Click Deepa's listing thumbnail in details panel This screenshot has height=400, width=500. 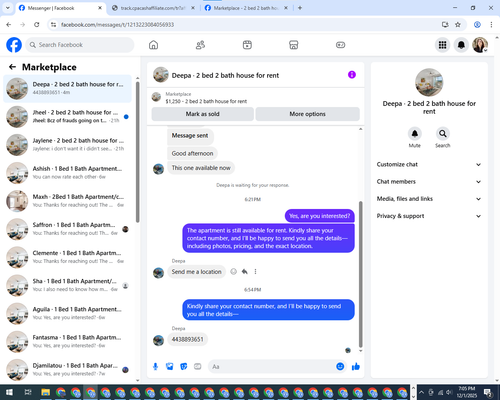[x=429, y=82]
